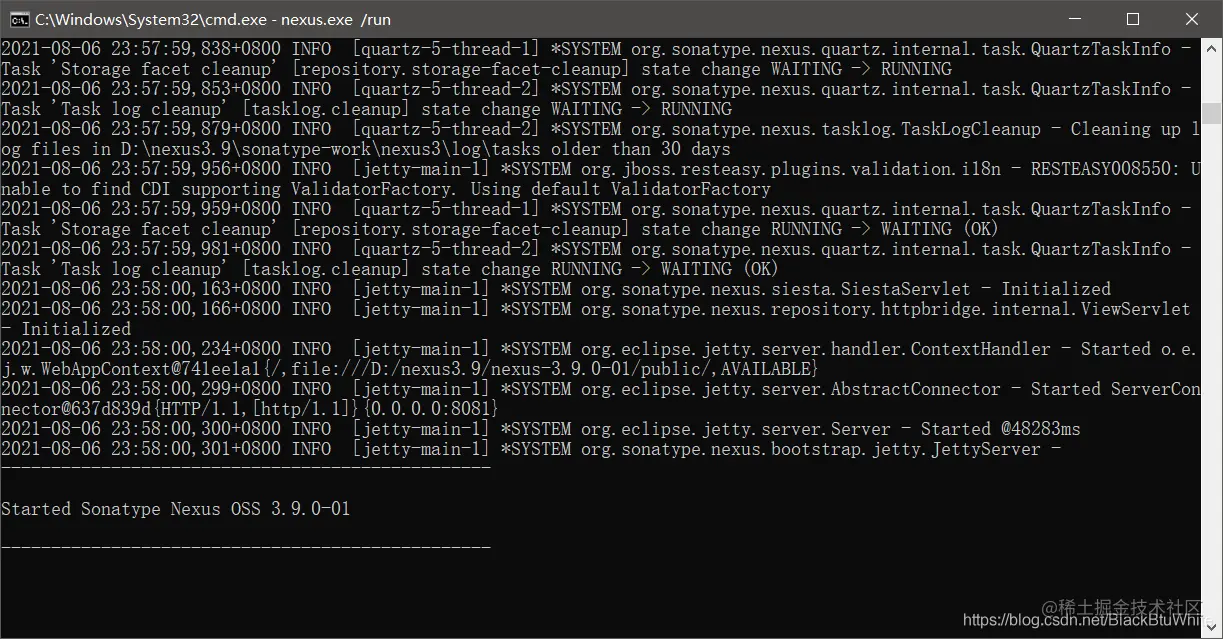The height and width of the screenshot is (639, 1223).
Task: Maximize the cmd.exe window
Action: 1133,19
